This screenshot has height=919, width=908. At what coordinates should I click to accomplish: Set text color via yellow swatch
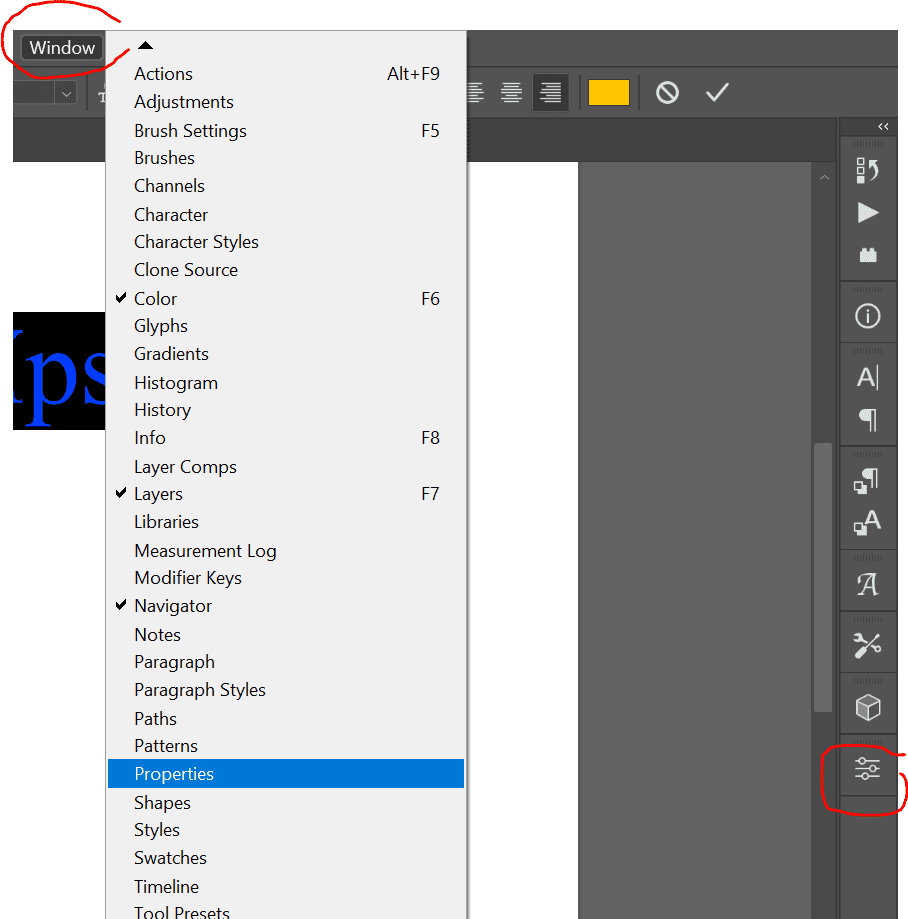coord(608,93)
